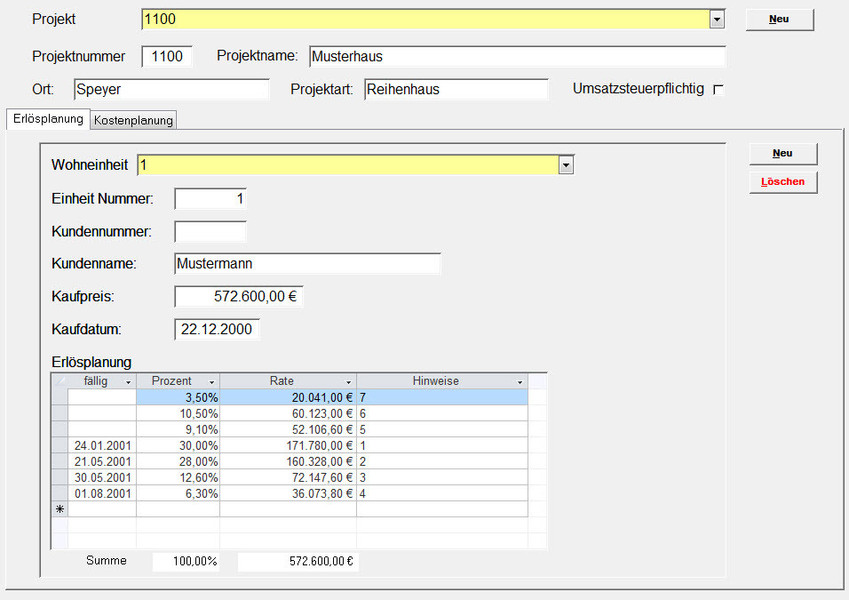
Task: Click the Prozent cell "30,00%"
Action: click(178, 446)
